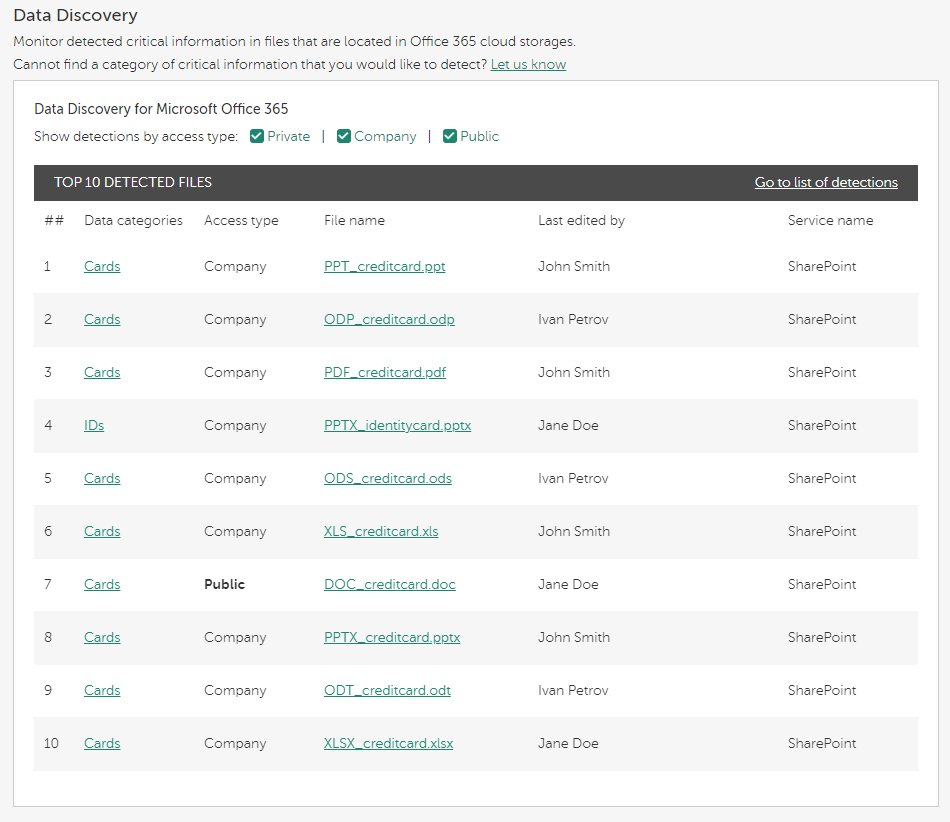Click the Cards category in row 1

click(x=102, y=266)
